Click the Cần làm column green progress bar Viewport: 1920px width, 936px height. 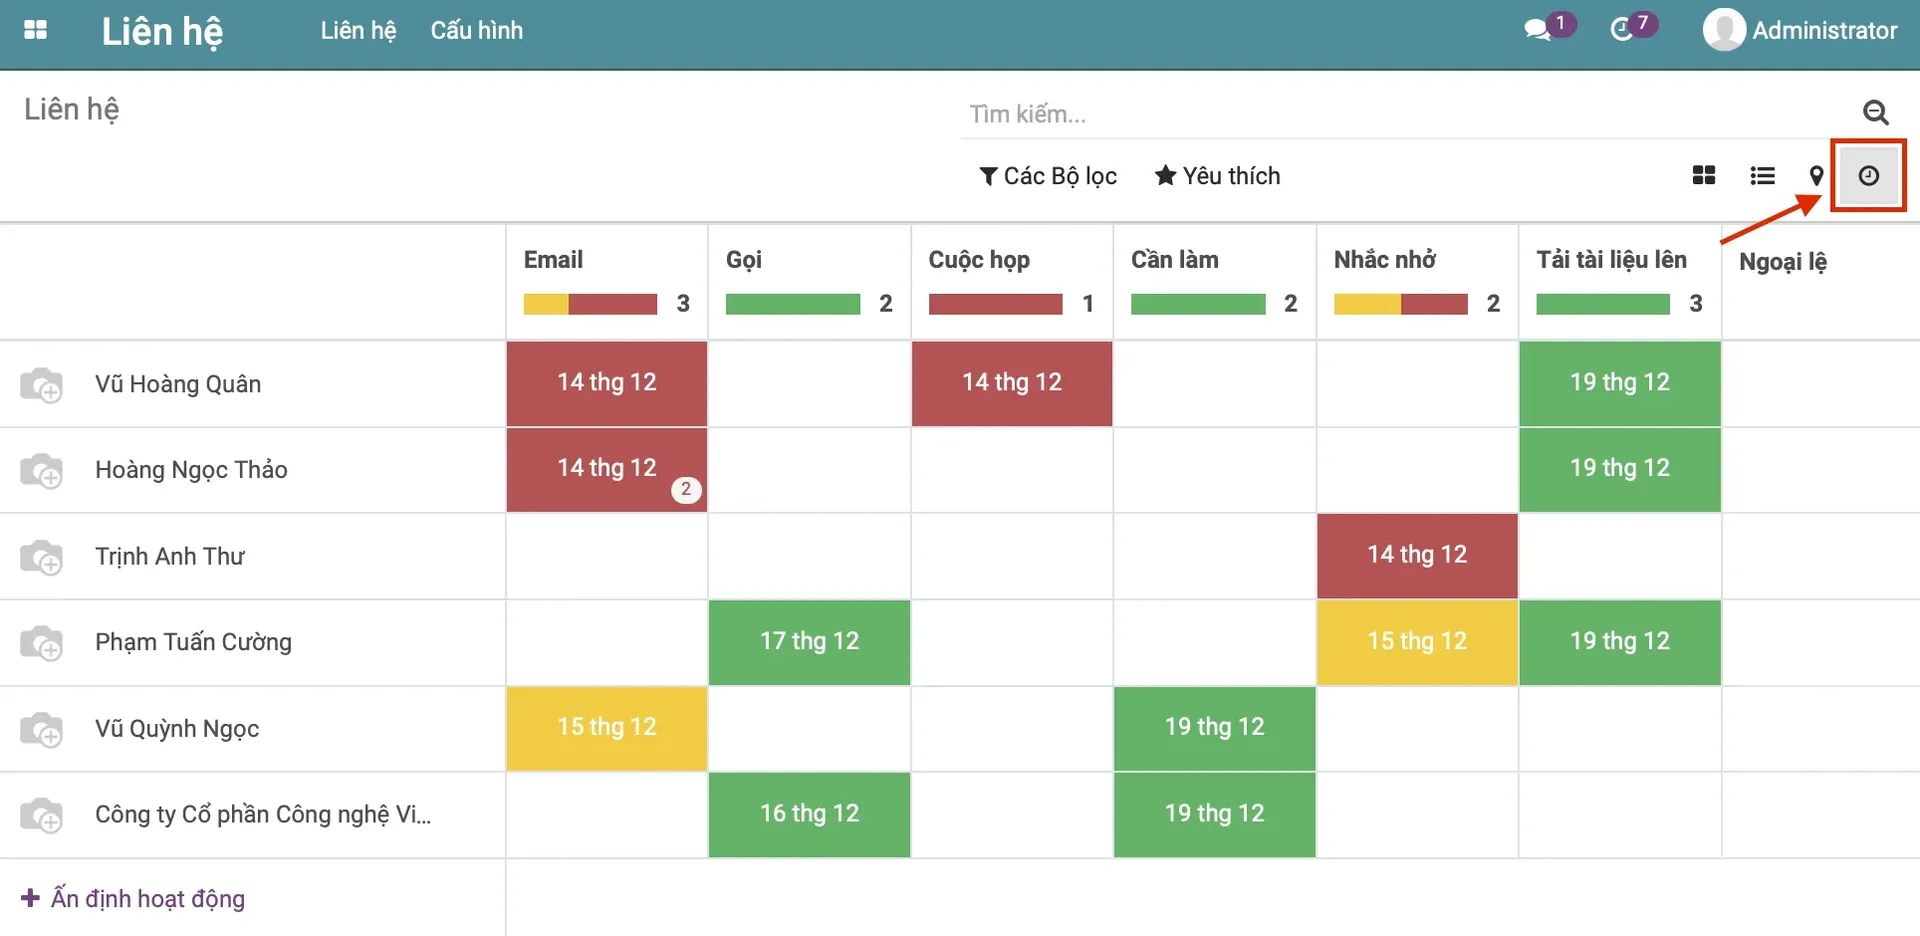(1198, 304)
